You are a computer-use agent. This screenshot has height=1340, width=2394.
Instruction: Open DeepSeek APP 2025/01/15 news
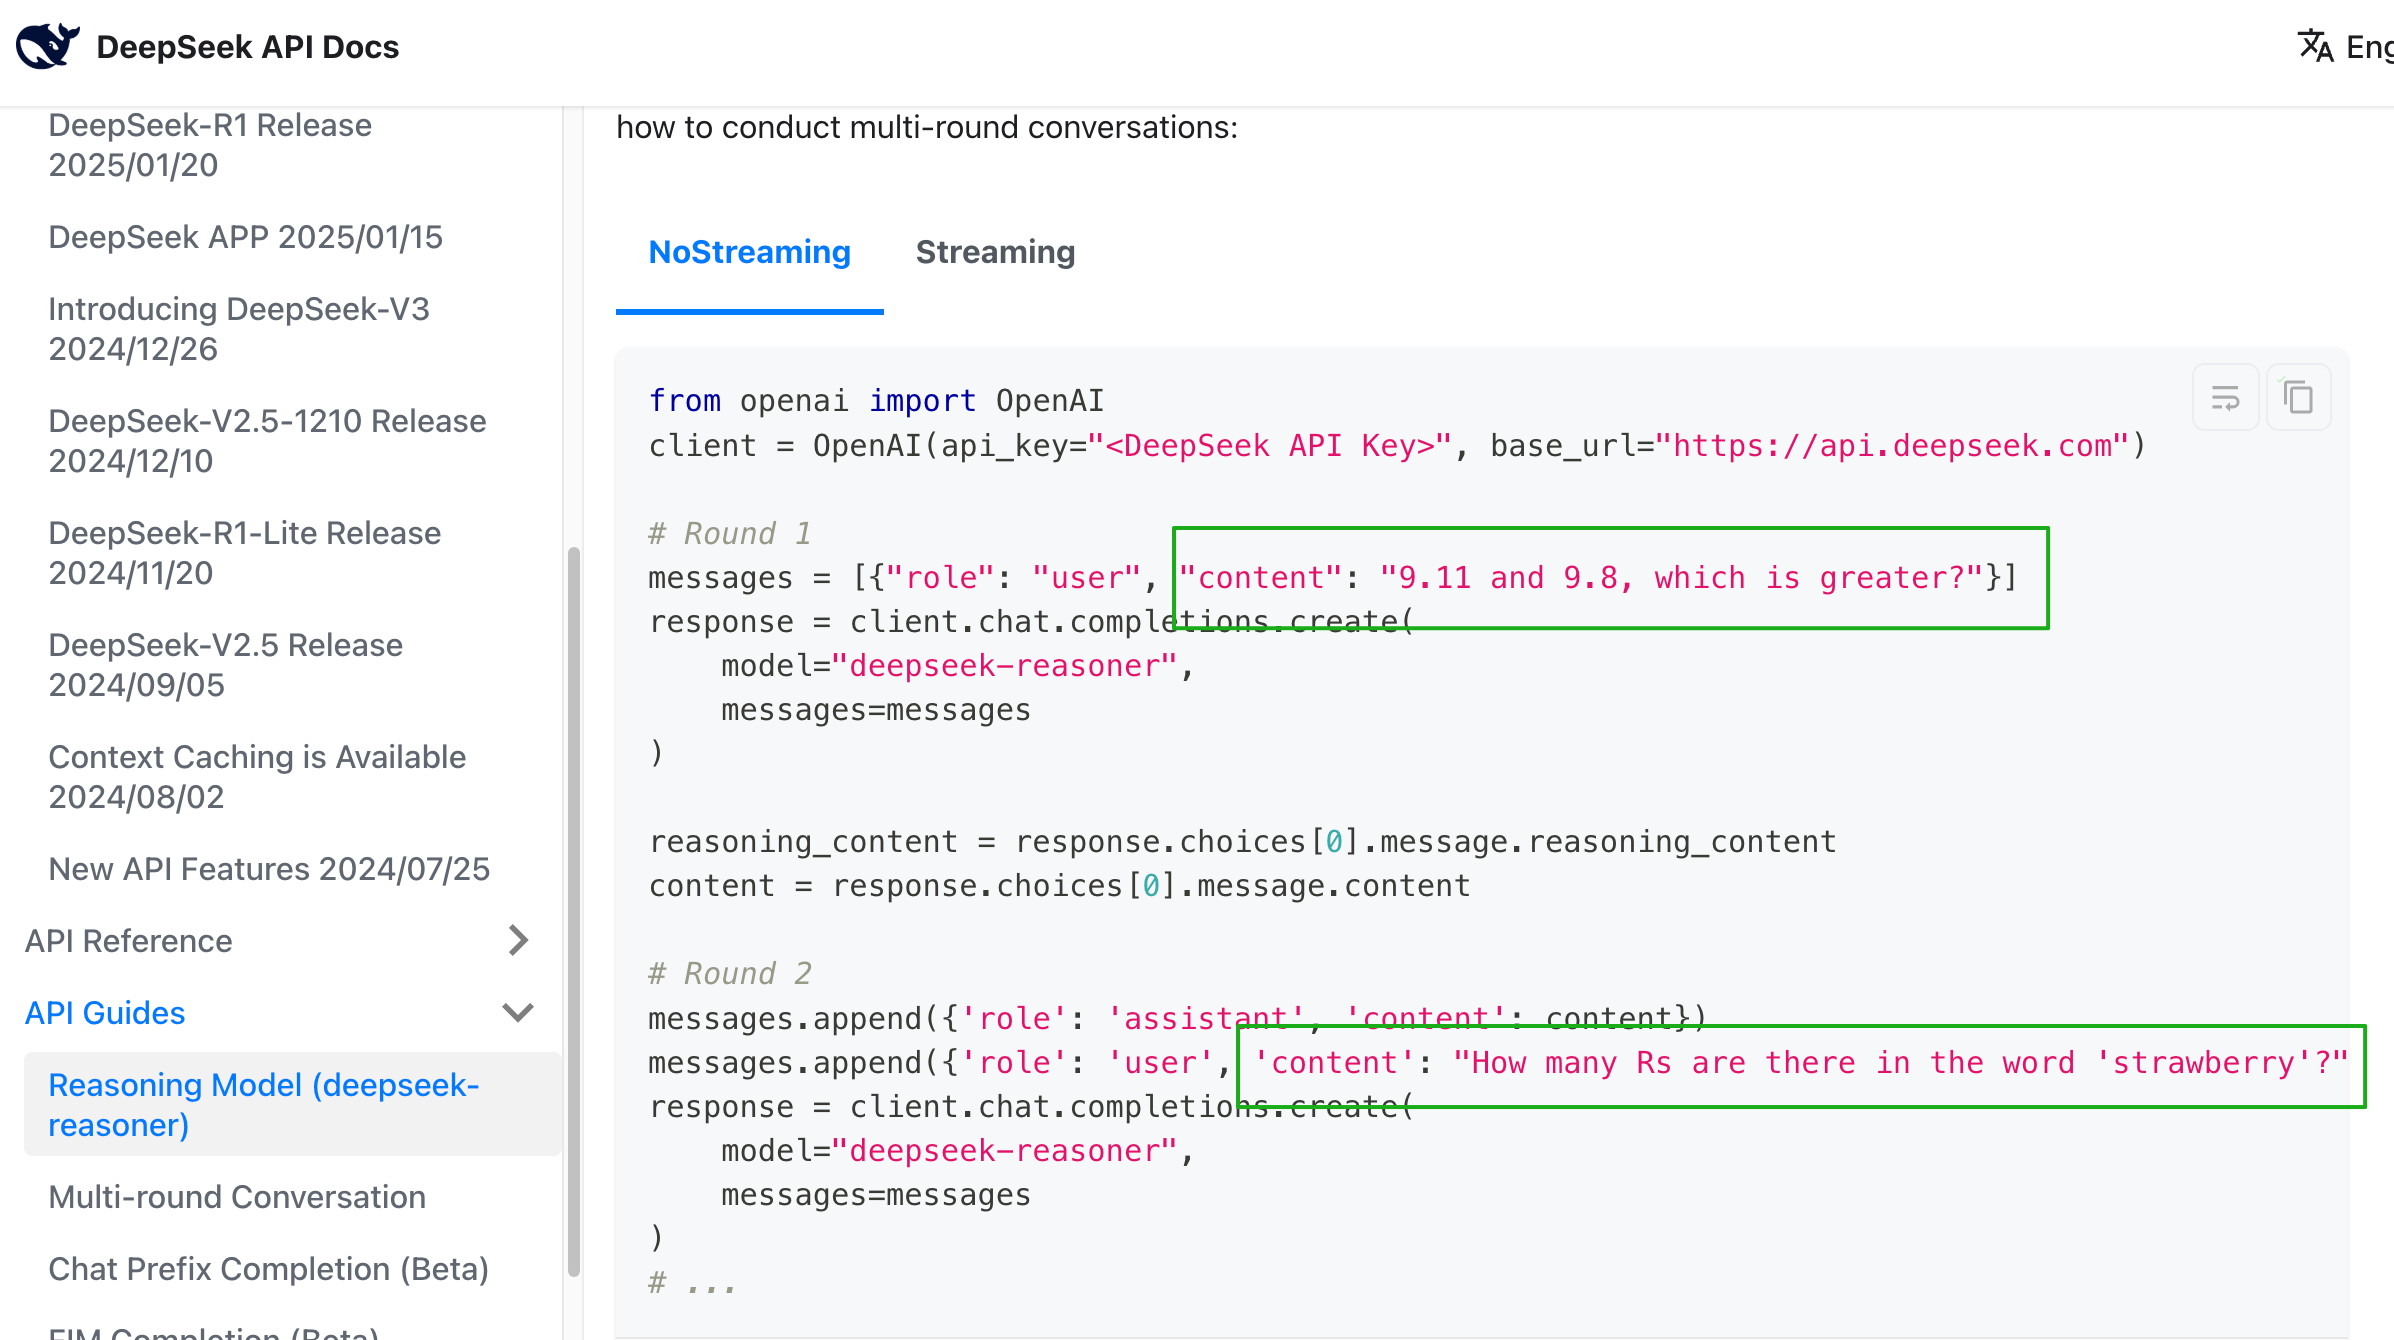245,237
